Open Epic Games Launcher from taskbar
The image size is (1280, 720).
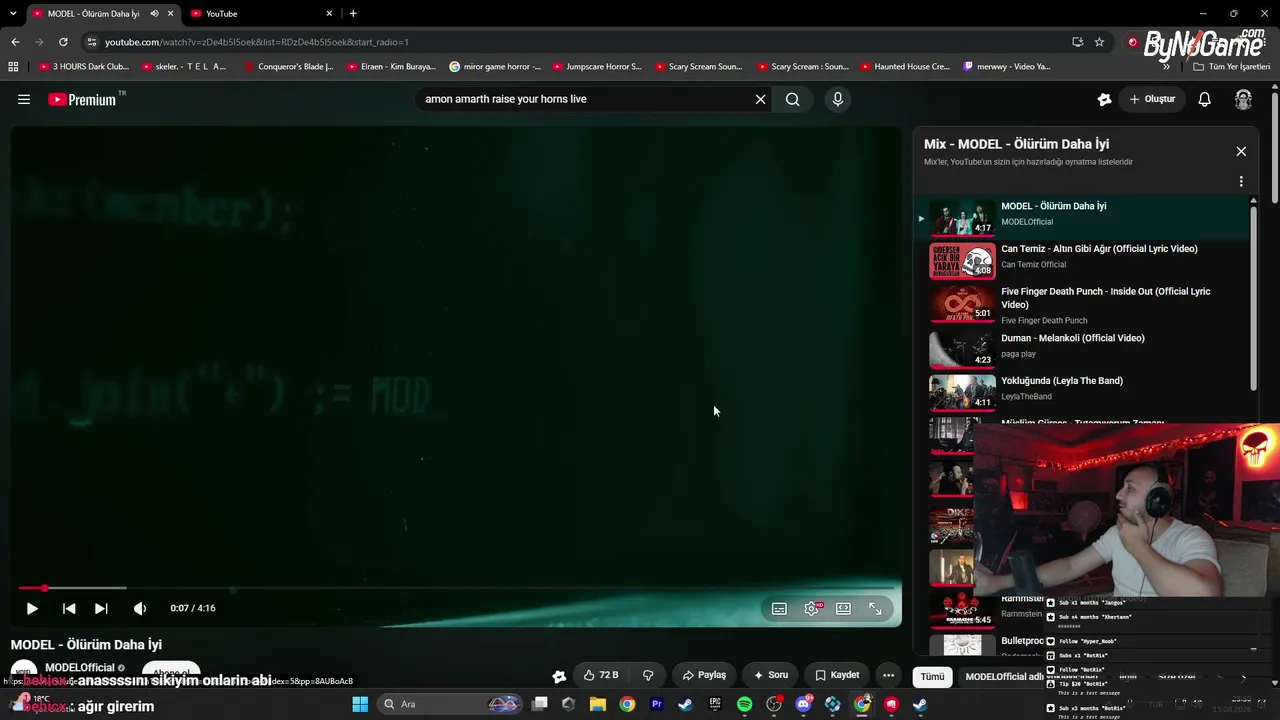click(715, 704)
